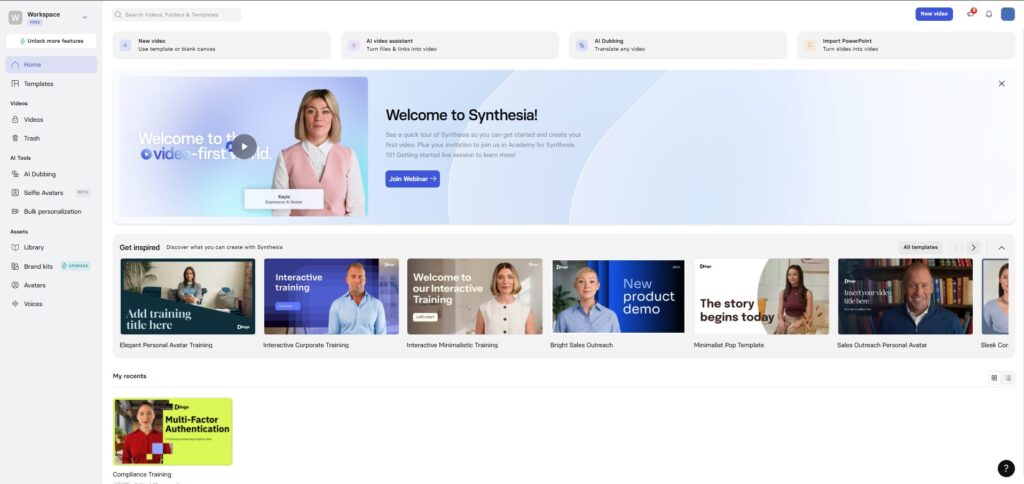
Task: Open the announcements megaphone icon
Action: (x=970, y=14)
